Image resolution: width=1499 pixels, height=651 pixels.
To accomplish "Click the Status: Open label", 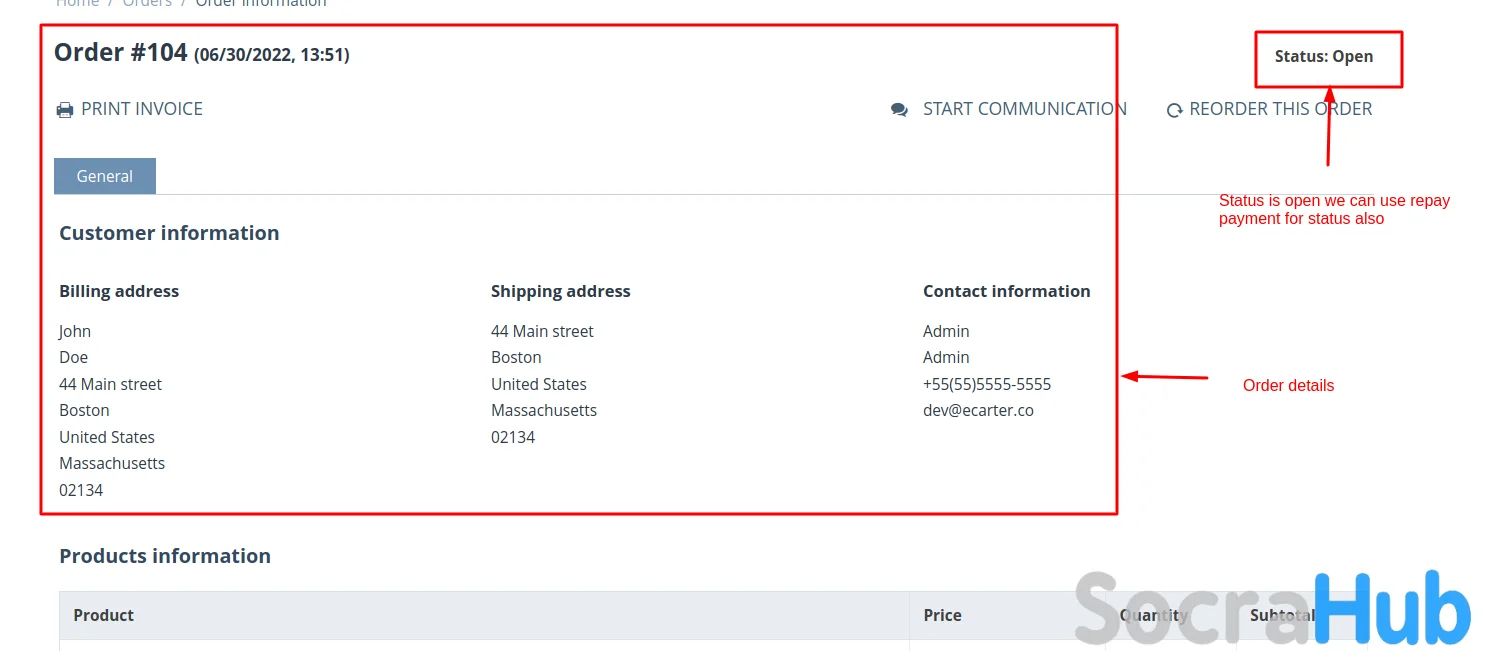I will [1323, 57].
